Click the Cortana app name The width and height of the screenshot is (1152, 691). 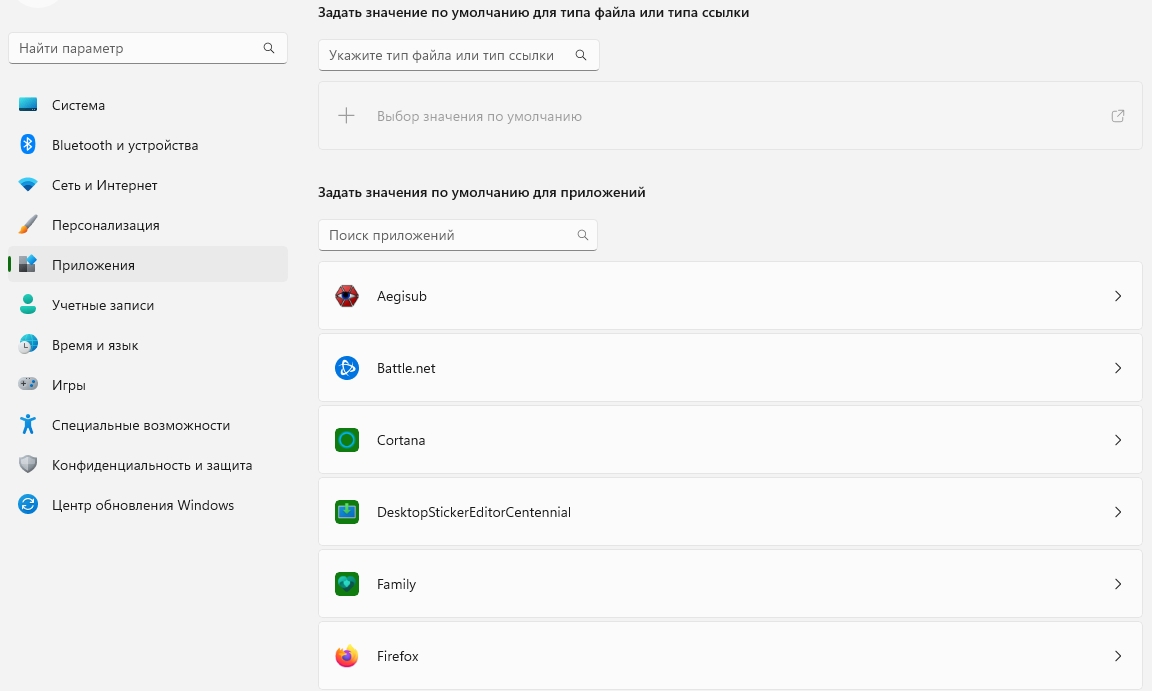coord(401,440)
